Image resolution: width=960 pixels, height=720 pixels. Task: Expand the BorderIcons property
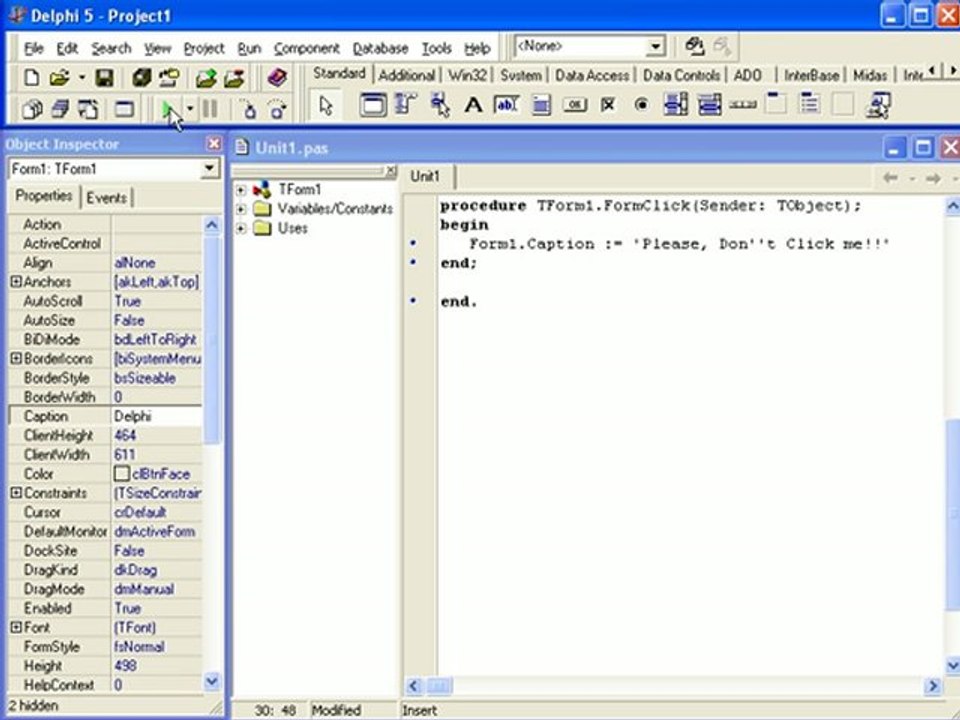(x=16, y=358)
